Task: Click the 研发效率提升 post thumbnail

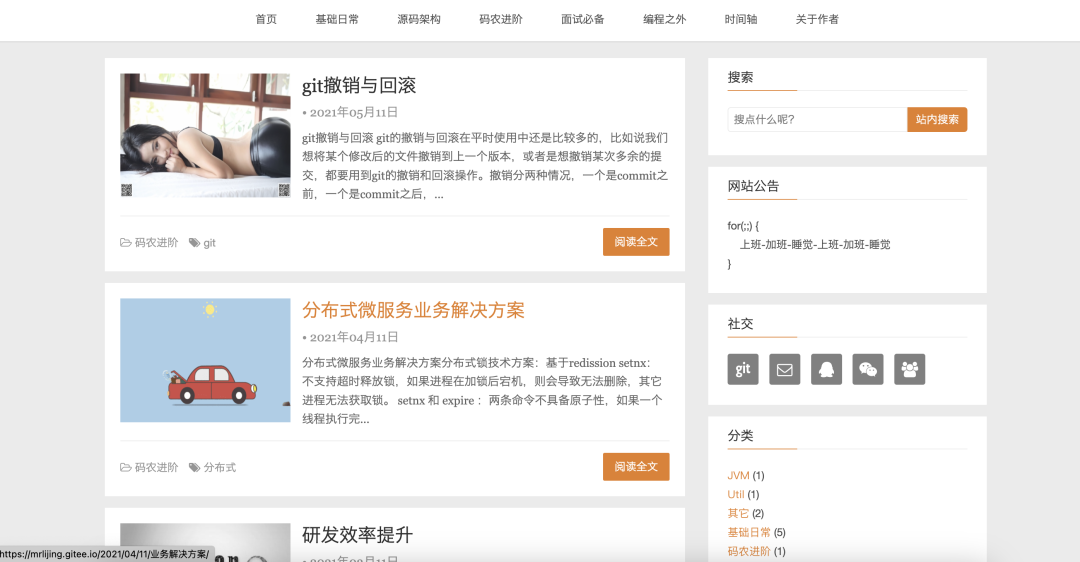Action: tap(205, 543)
